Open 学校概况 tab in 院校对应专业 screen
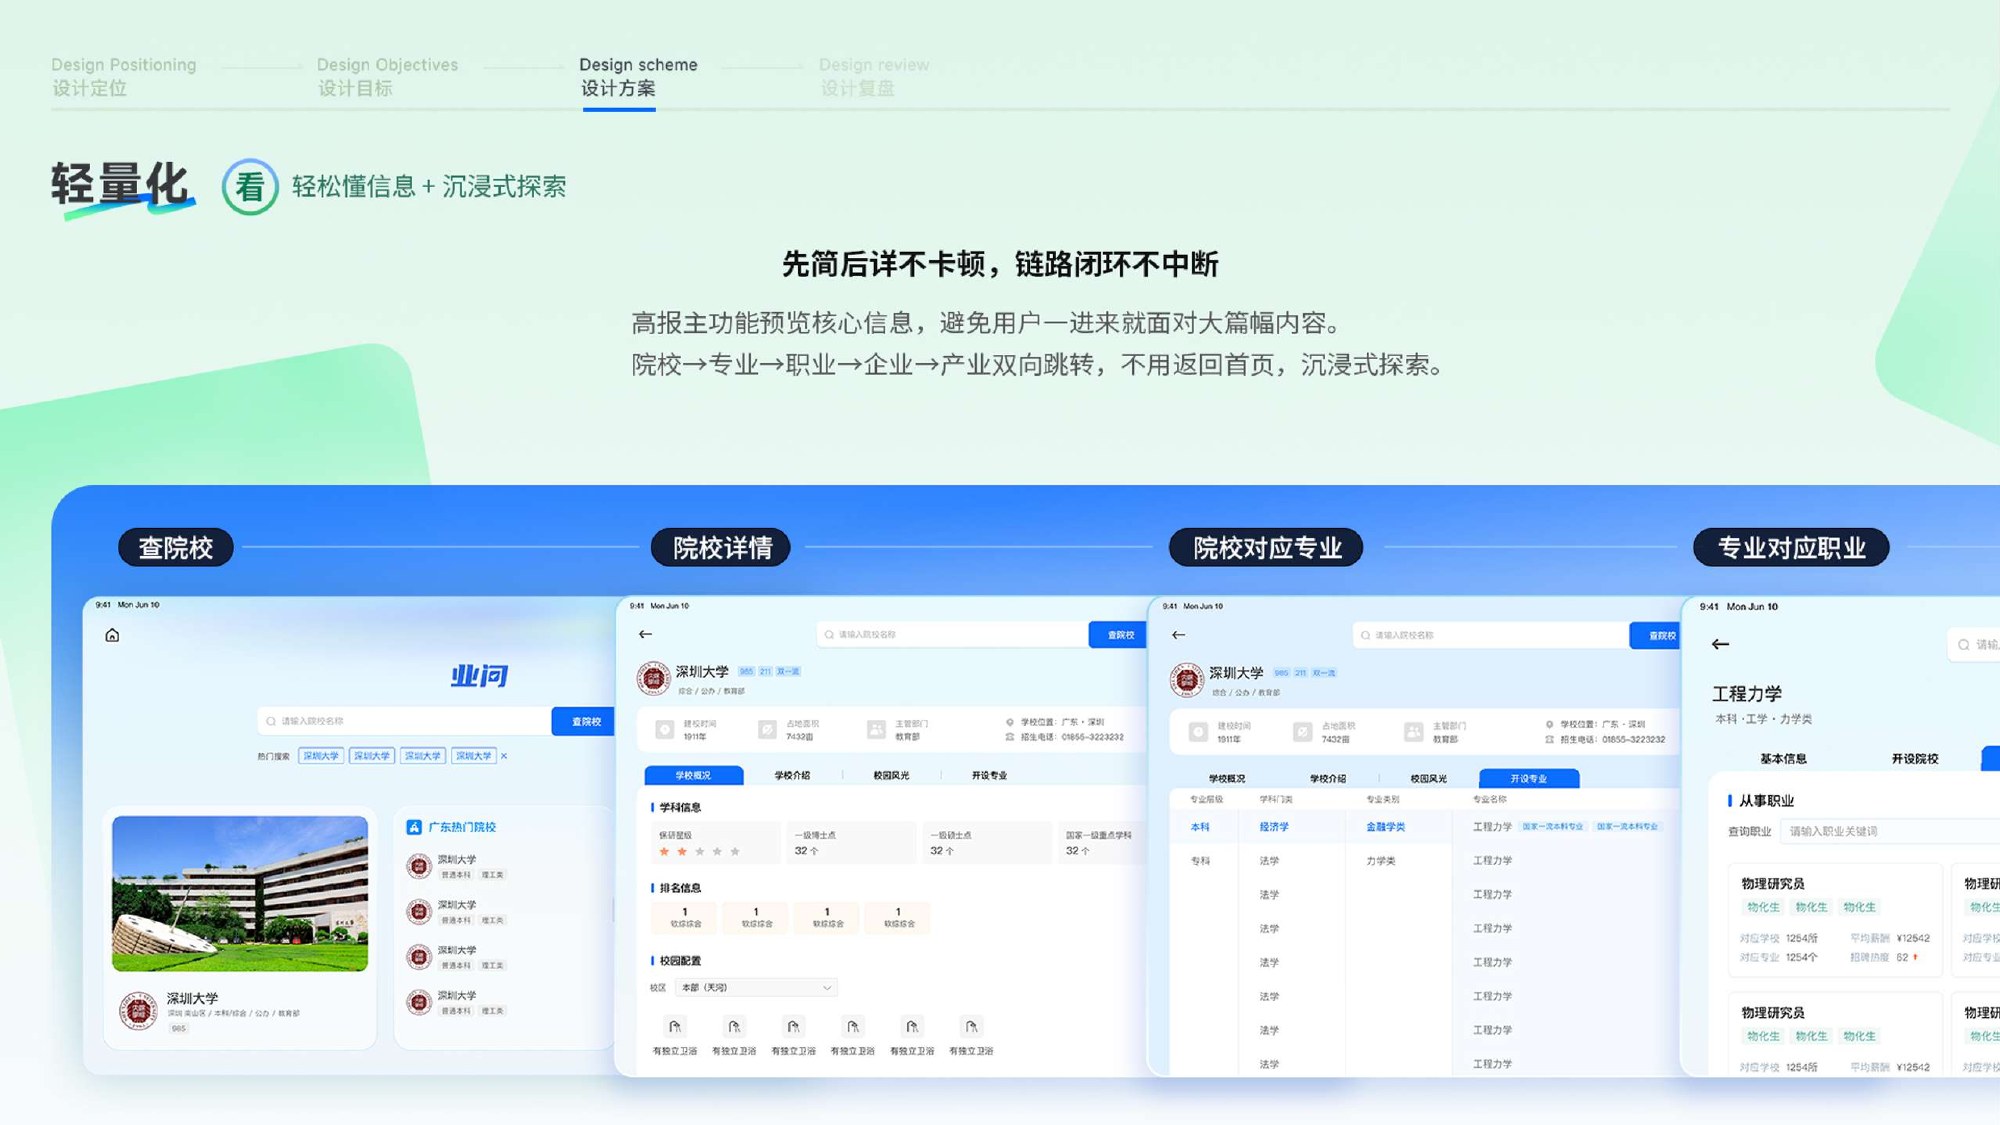 pos(1227,778)
